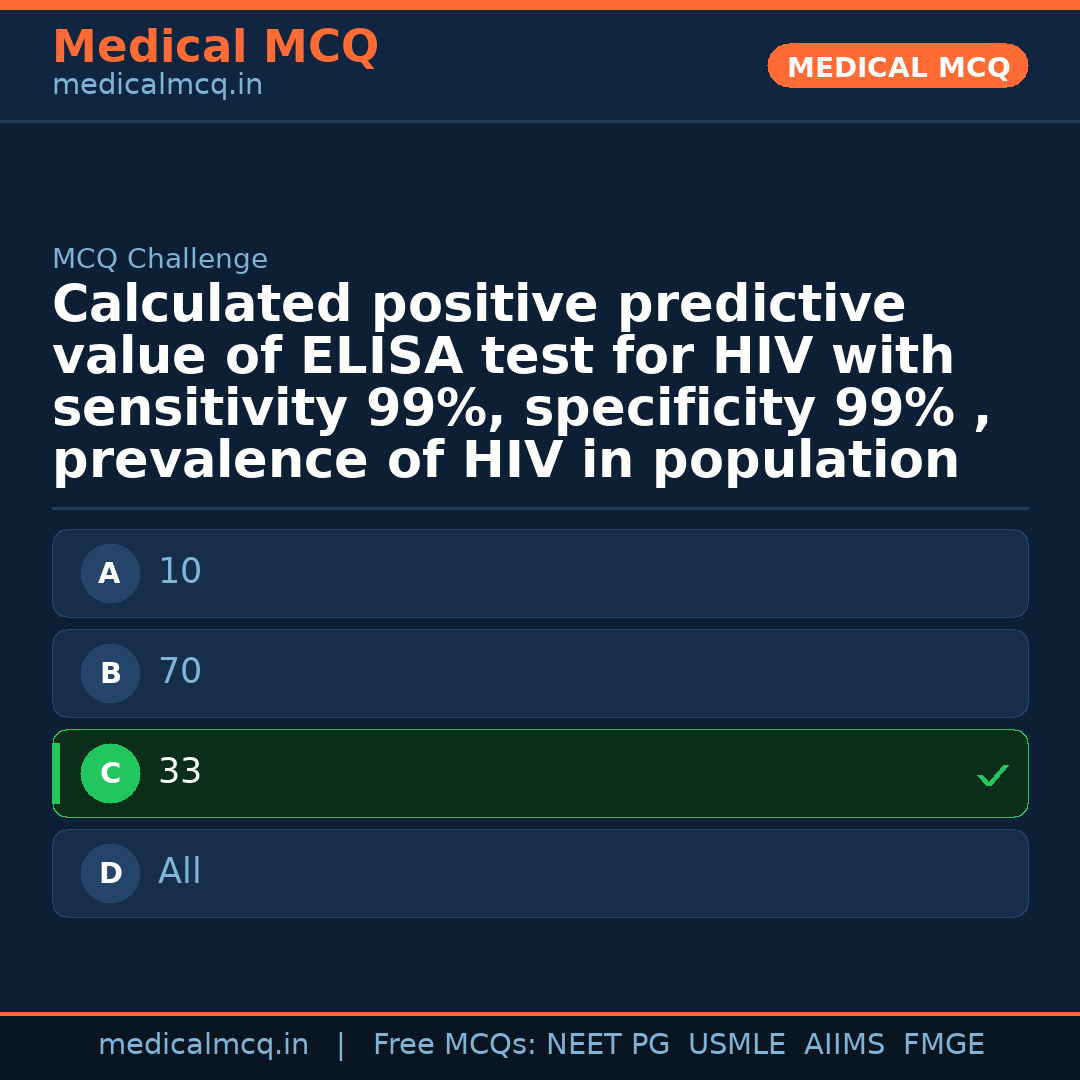Click the MCQ Challenge label
The height and width of the screenshot is (1080, 1080).
[160, 260]
